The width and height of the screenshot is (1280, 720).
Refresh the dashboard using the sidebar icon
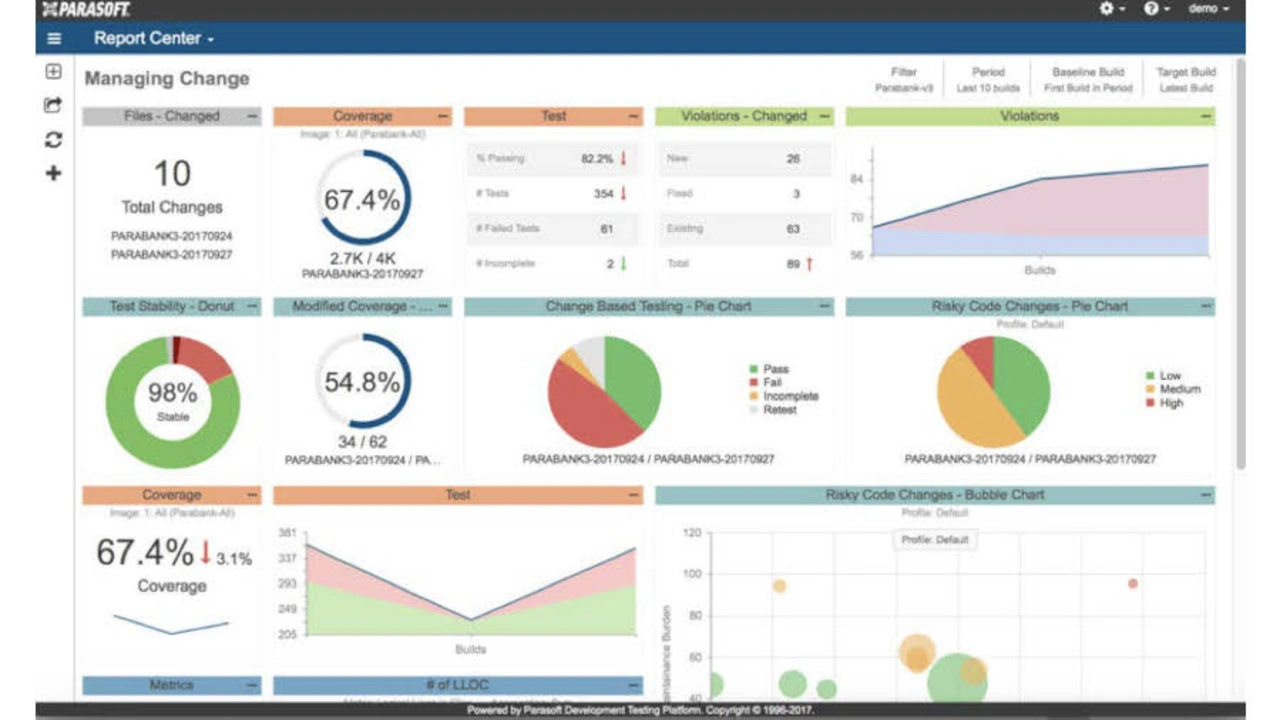(x=54, y=139)
